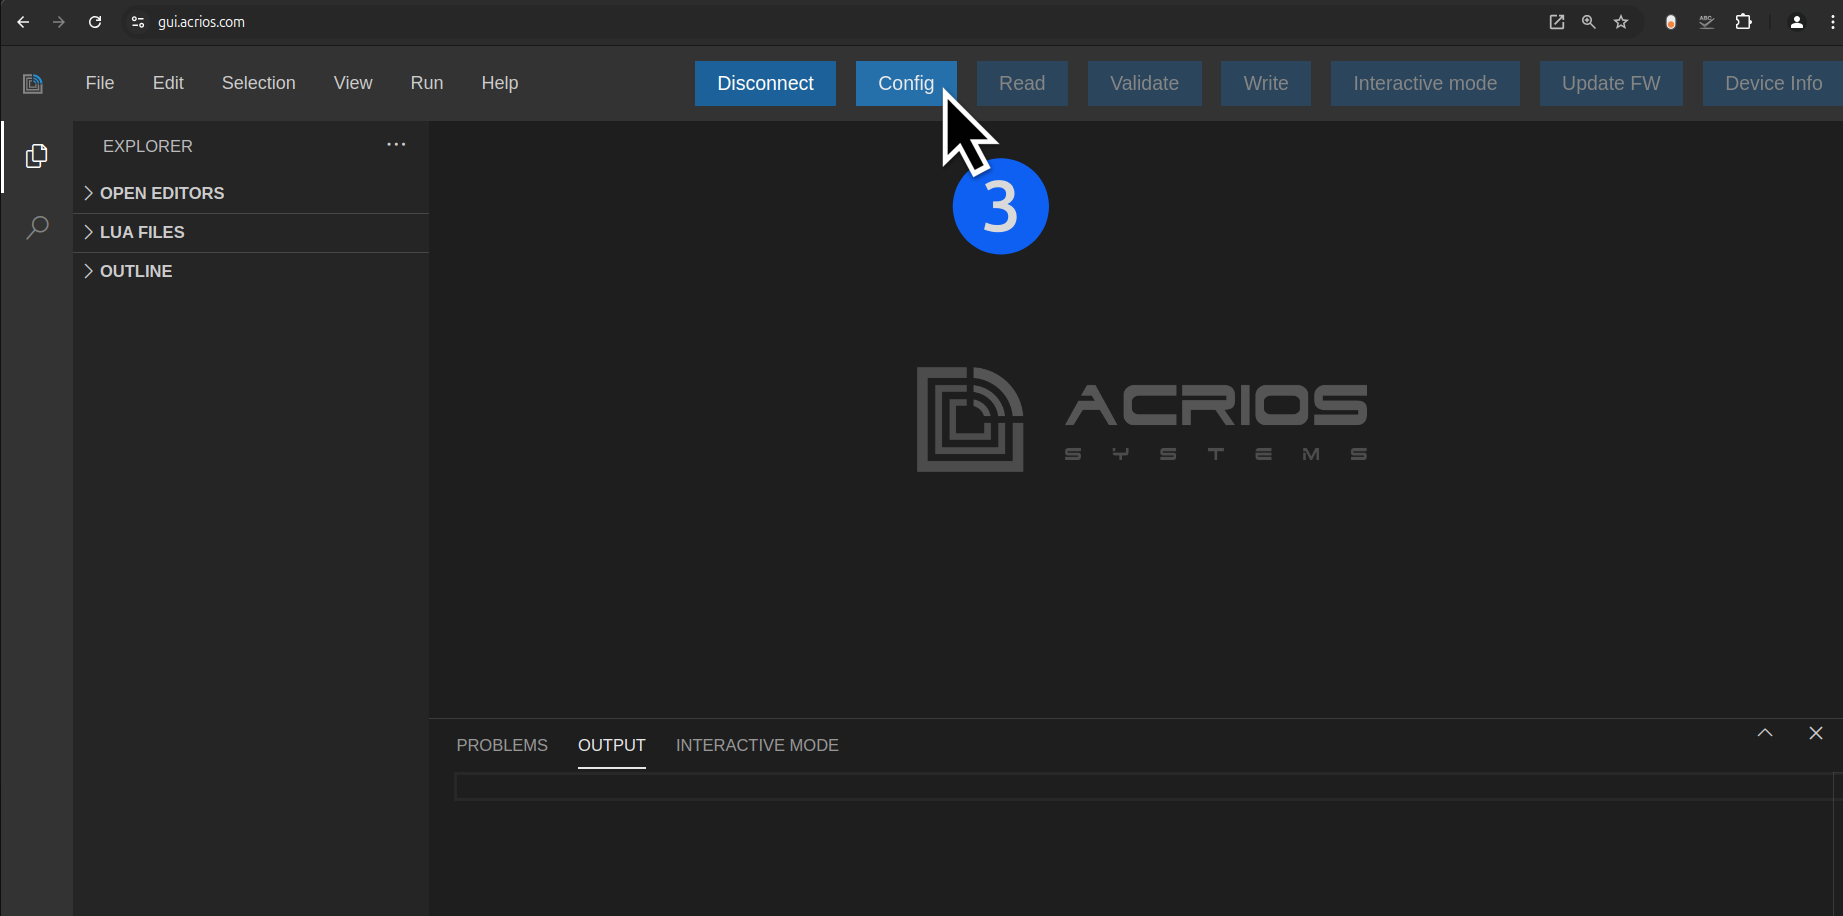Switch to the PROBLEMS tab
This screenshot has height=916, width=1843.
[x=502, y=745]
